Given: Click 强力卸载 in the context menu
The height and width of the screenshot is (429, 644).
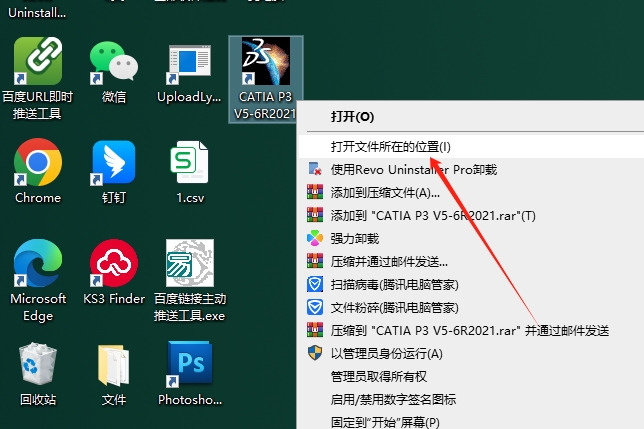Looking at the screenshot, I should point(355,239).
